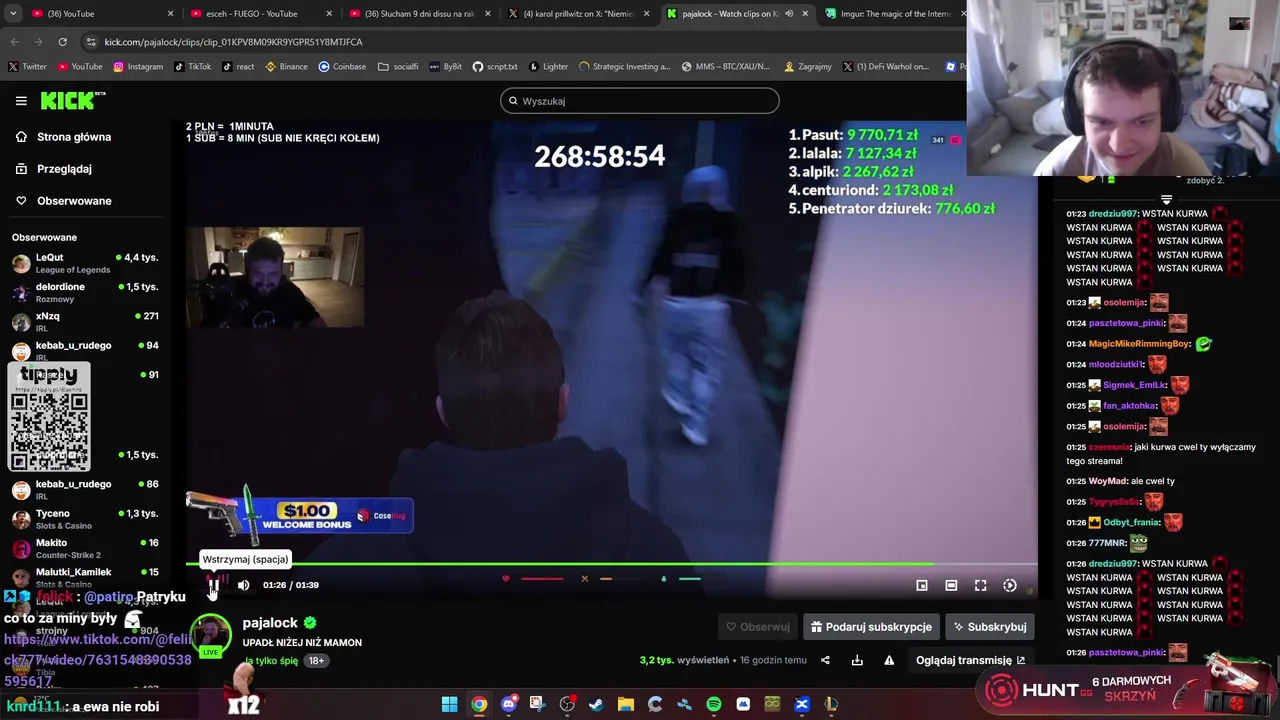Screen dimensions: 1280x720
Task: Open Binance bookmark
Action: (x=286, y=67)
